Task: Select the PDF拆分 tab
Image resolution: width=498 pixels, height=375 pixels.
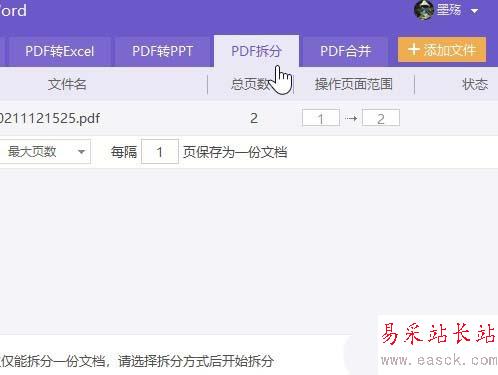Action: [256, 51]
